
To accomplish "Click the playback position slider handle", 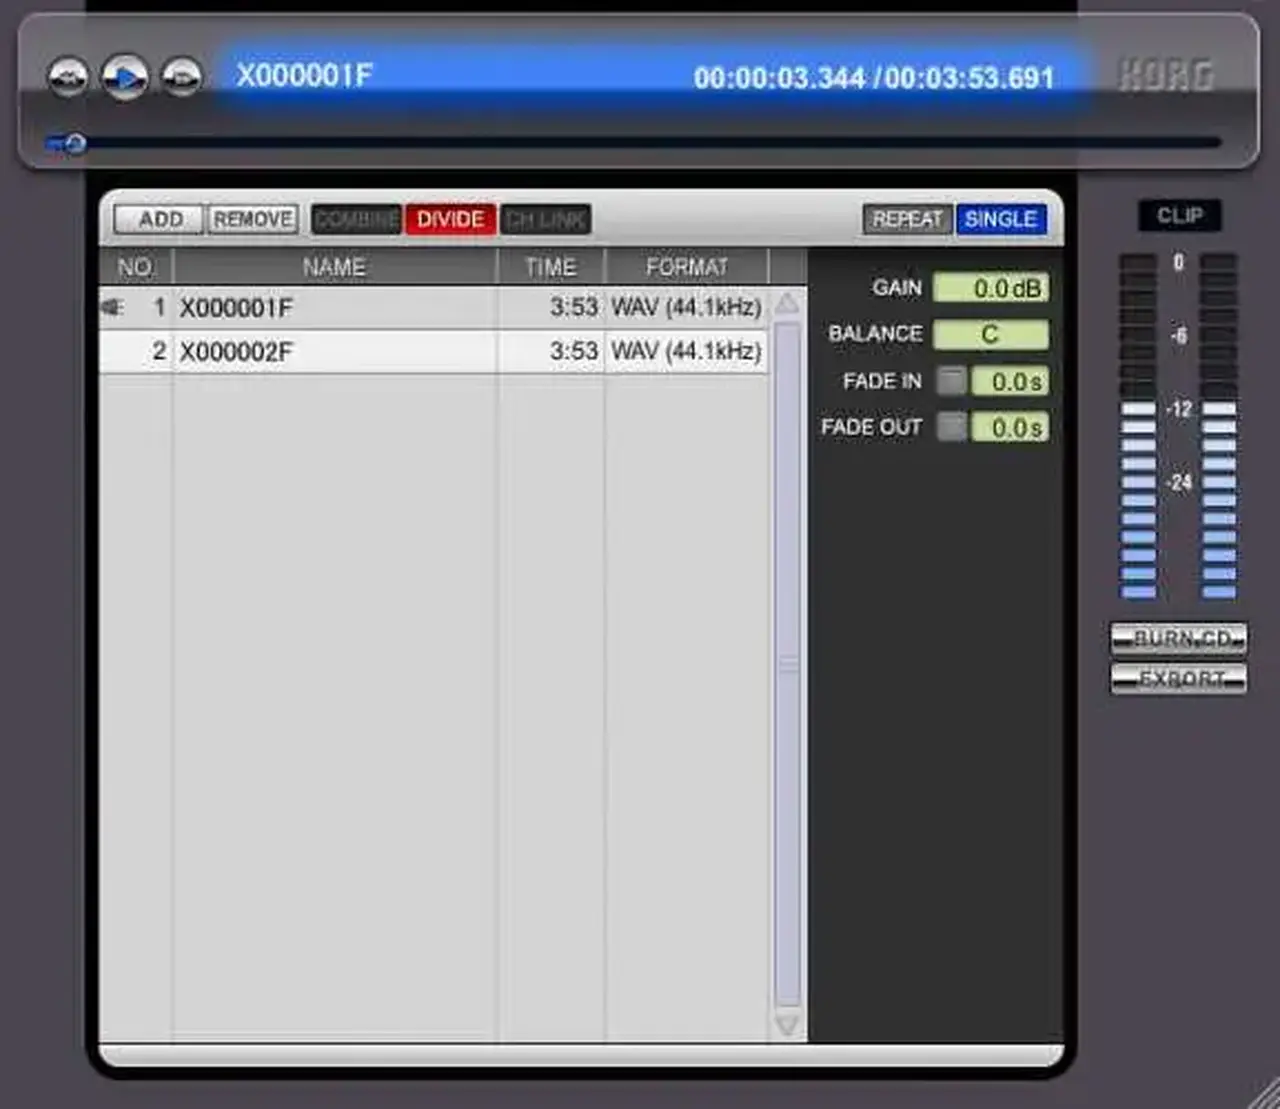I will click(74, 144).
